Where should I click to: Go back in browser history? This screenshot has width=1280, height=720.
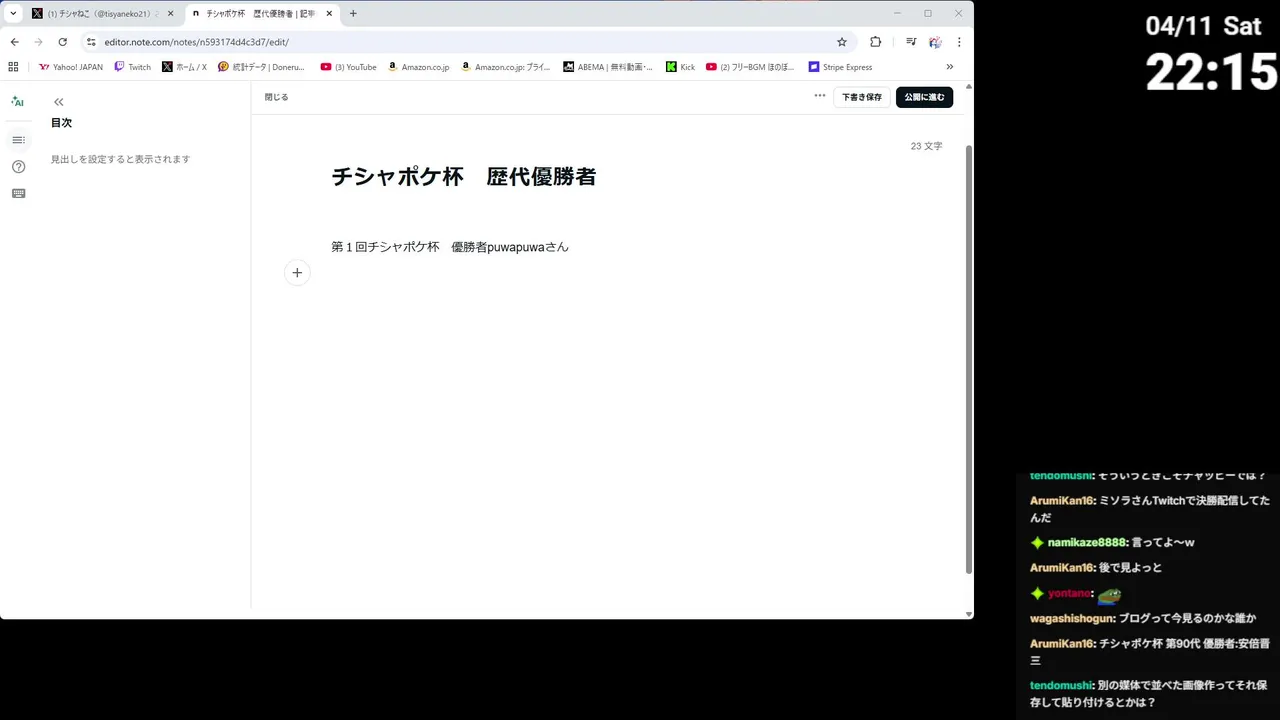(x=15, y=42)
